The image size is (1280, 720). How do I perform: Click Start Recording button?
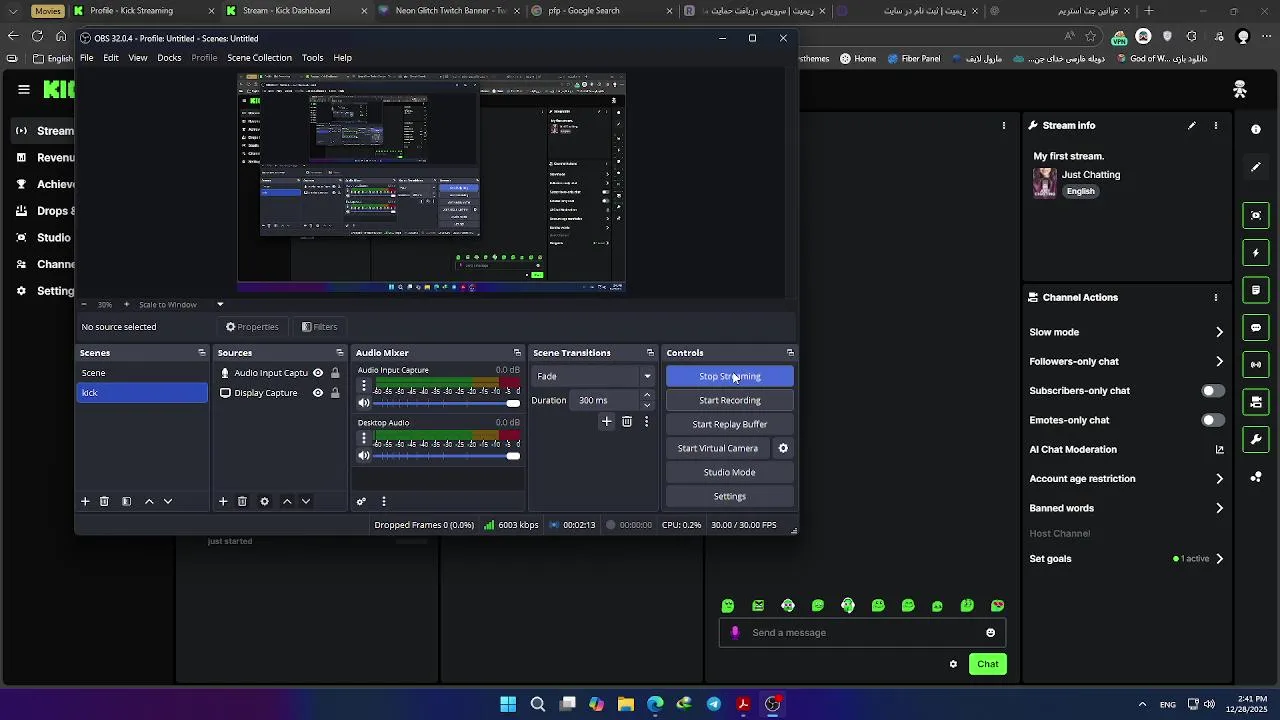[730, 400]
